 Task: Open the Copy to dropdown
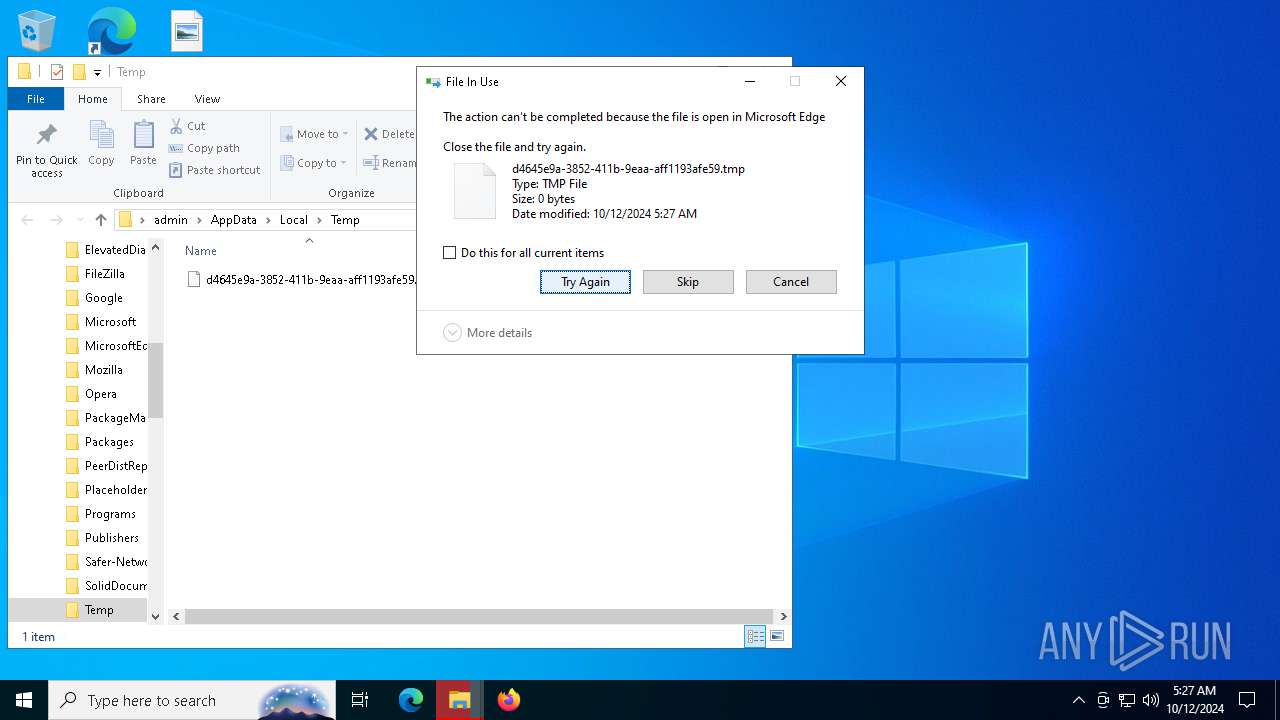[313, 163]
